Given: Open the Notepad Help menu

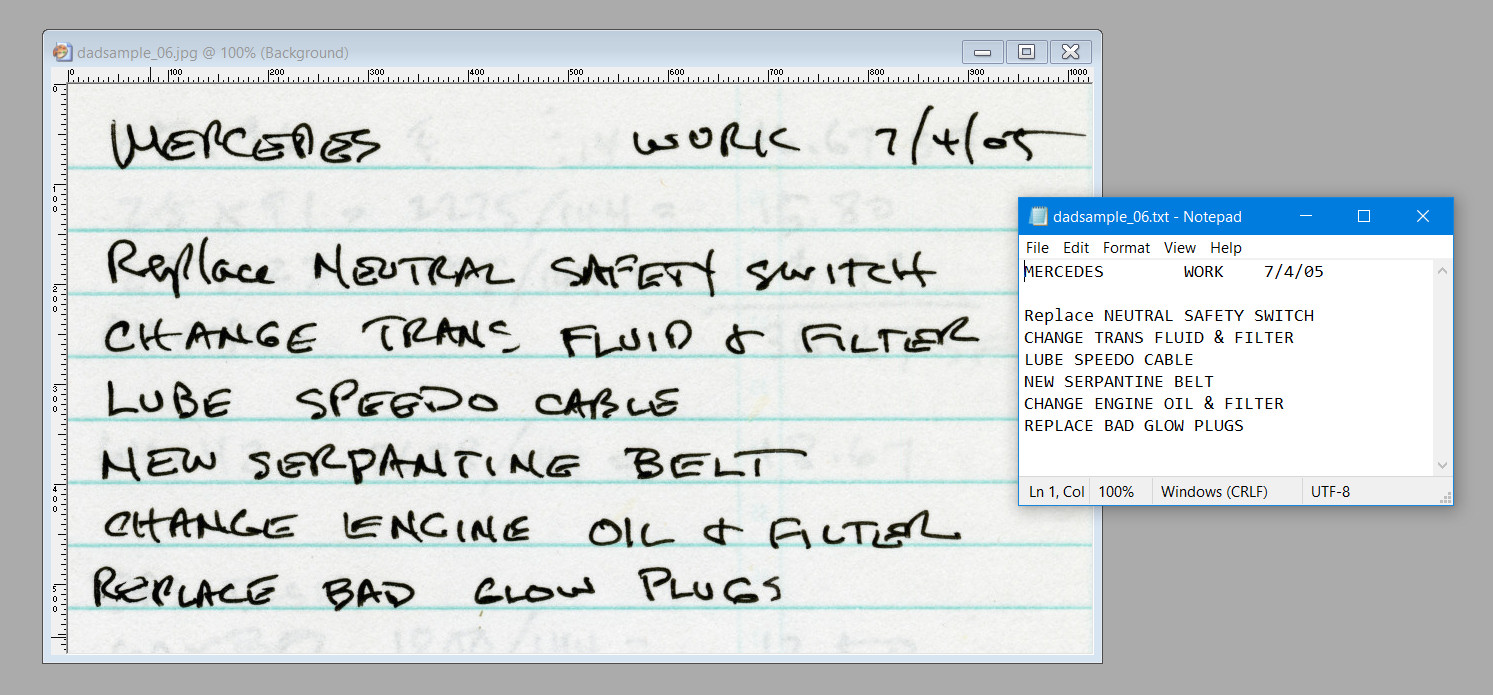Looking at the screenshot, I should (x=1226, y=247).
